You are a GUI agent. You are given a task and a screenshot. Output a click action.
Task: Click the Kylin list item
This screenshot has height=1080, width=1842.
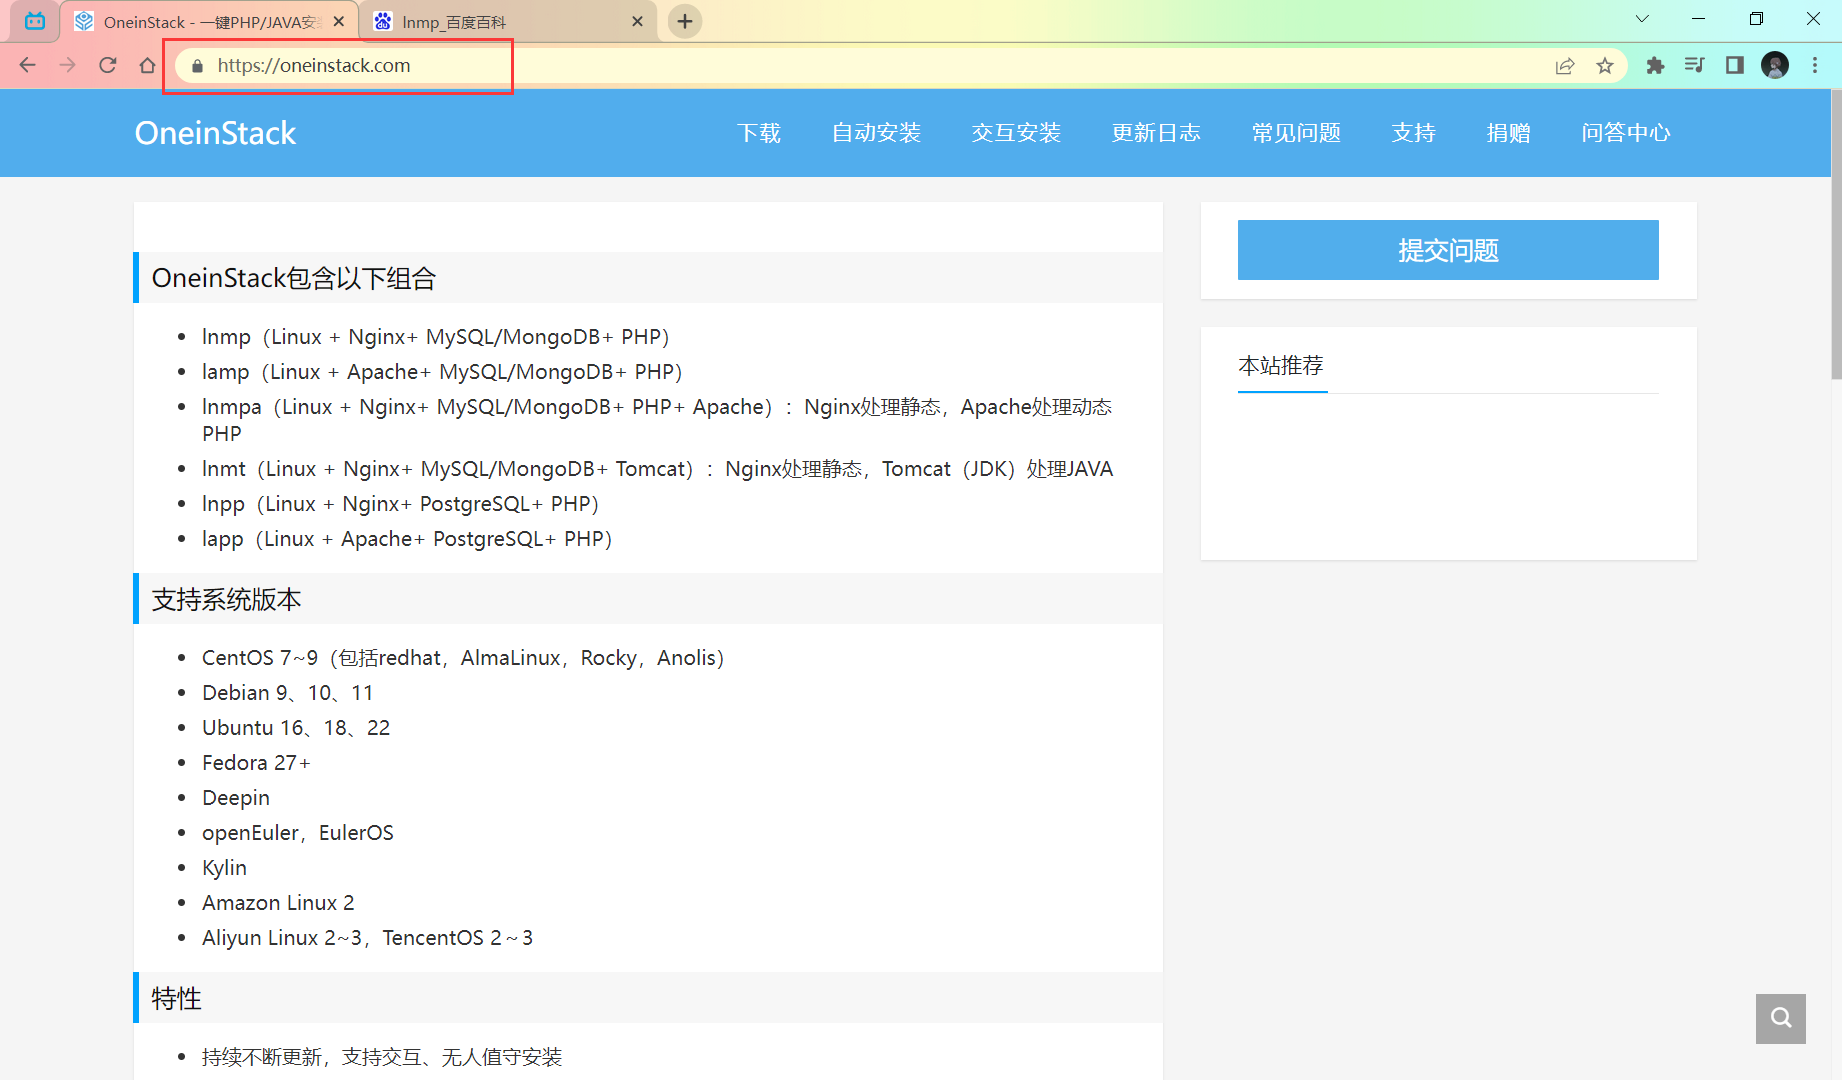pyautogui.click(x=224, y=868)
